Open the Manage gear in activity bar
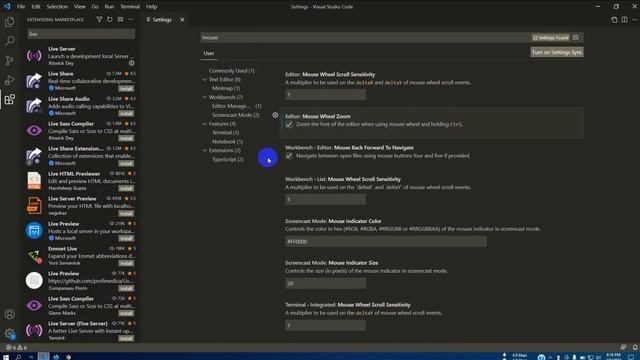The image size is (640, 360). (x=9, y=333)
